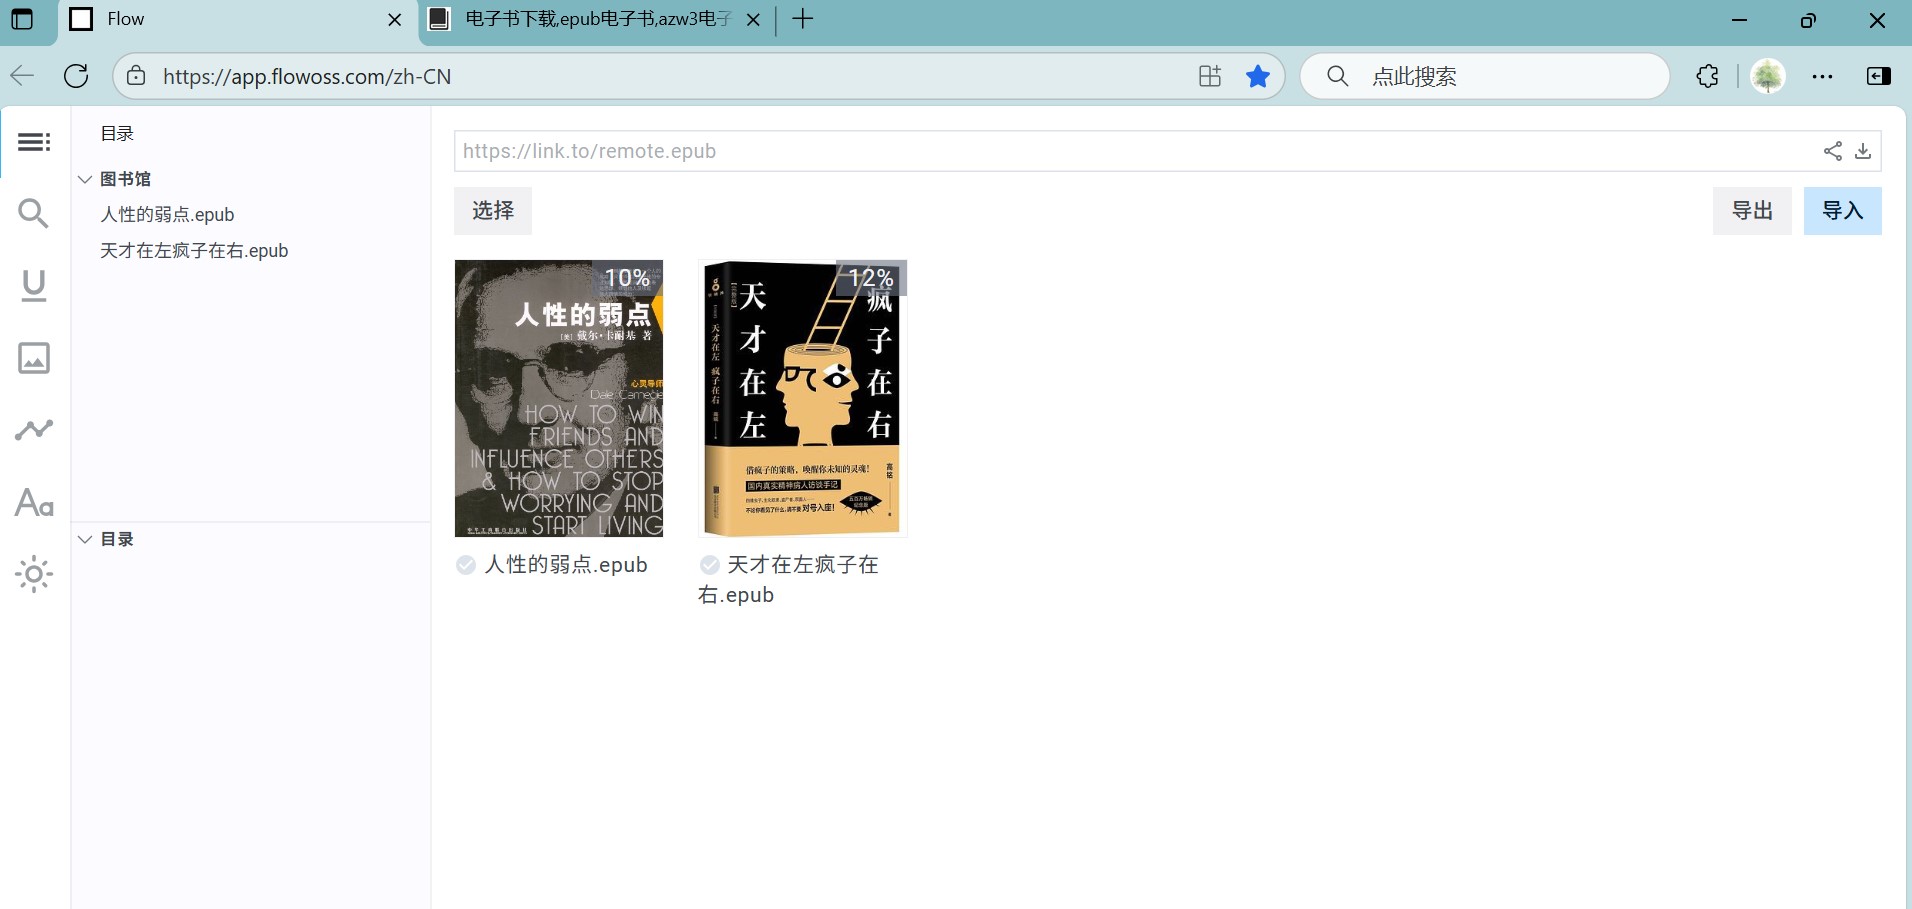The height and width of the screenshot is (909, 1912).
Task: Click the browser refresh icon
Action: [76, 76]
